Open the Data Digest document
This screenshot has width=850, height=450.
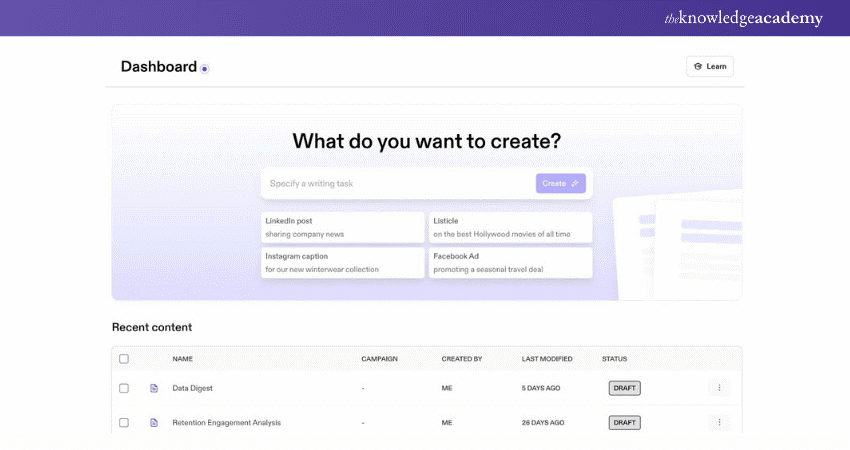[x=192, y=388]
